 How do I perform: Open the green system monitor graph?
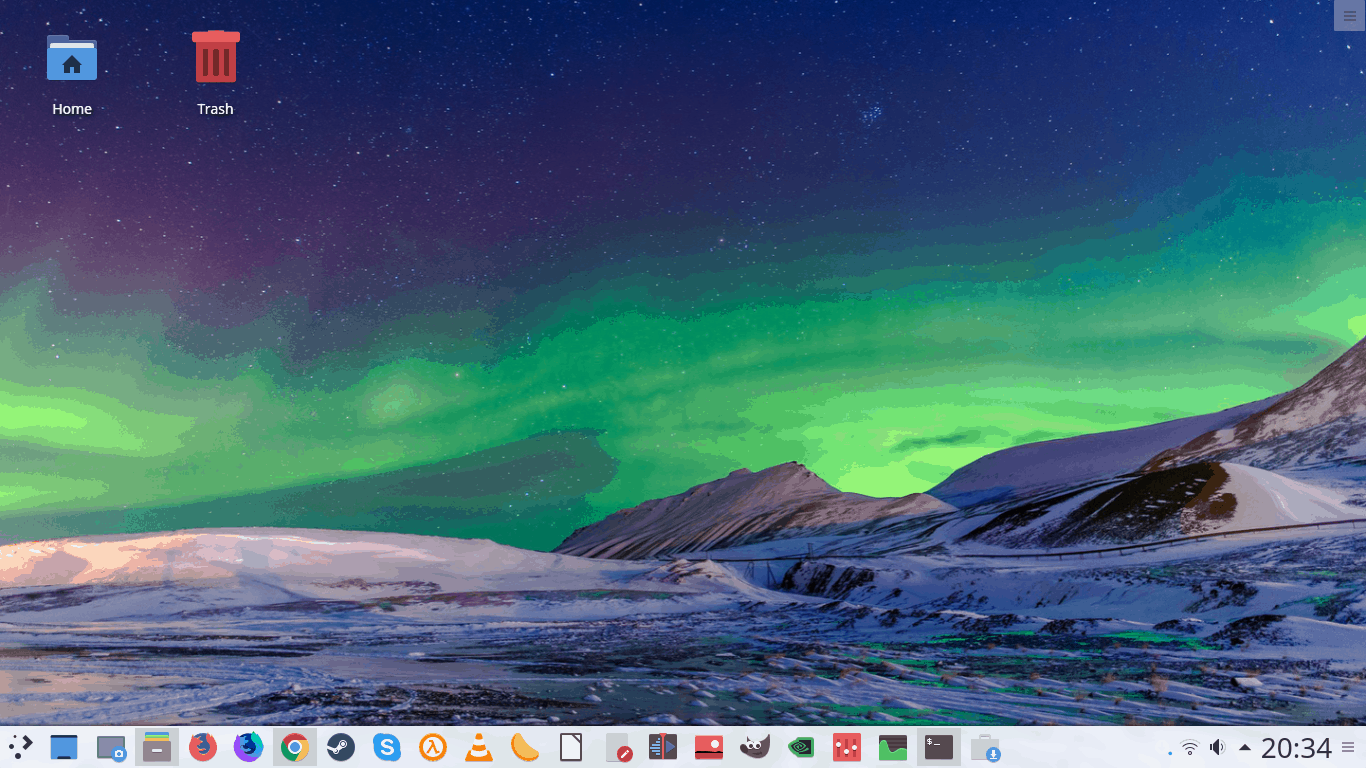tap(893, 747)
